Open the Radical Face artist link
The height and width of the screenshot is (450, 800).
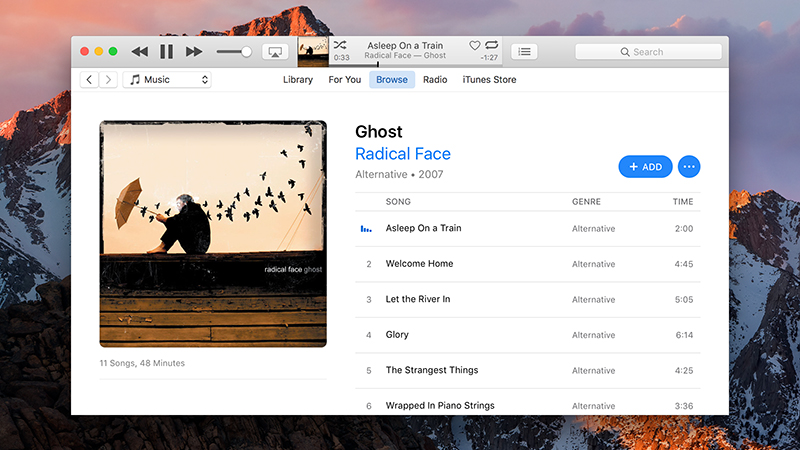click(403, 154)
